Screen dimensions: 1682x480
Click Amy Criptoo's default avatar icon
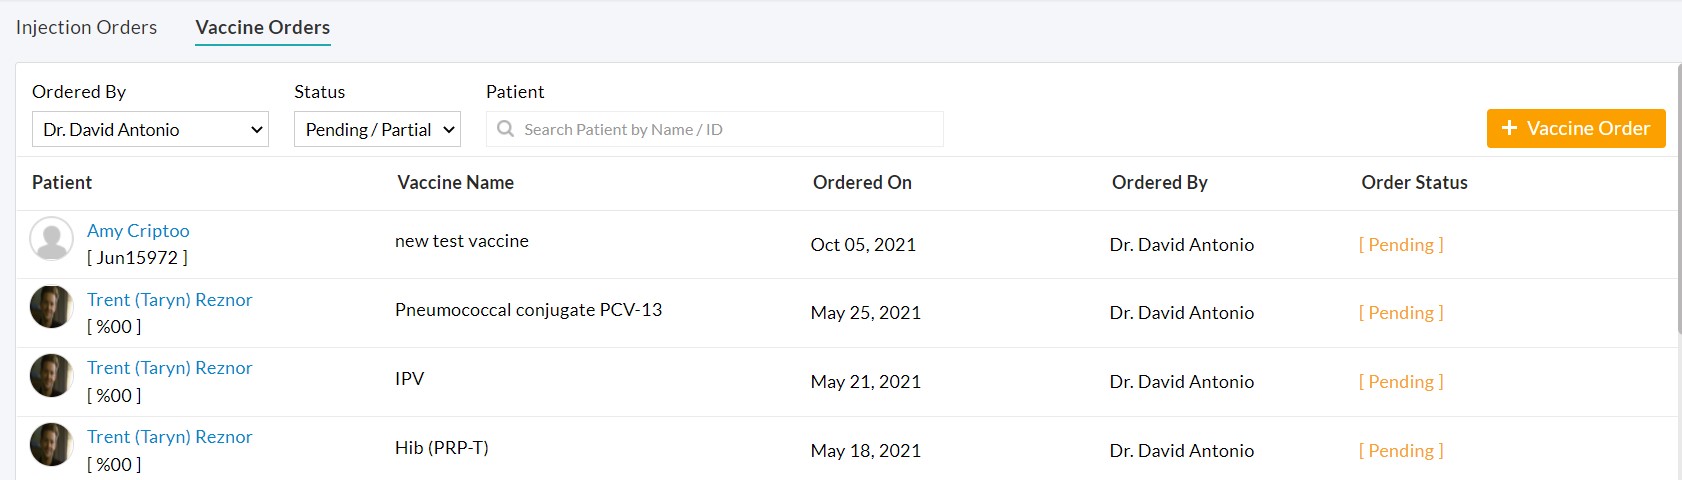click(51, 239)
